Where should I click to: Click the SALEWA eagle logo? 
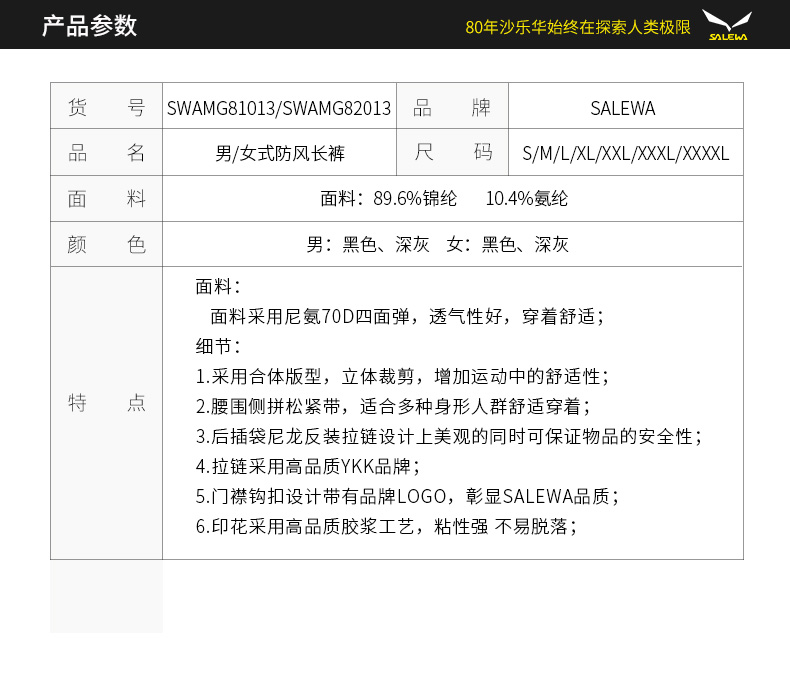(x=727, y=25)
